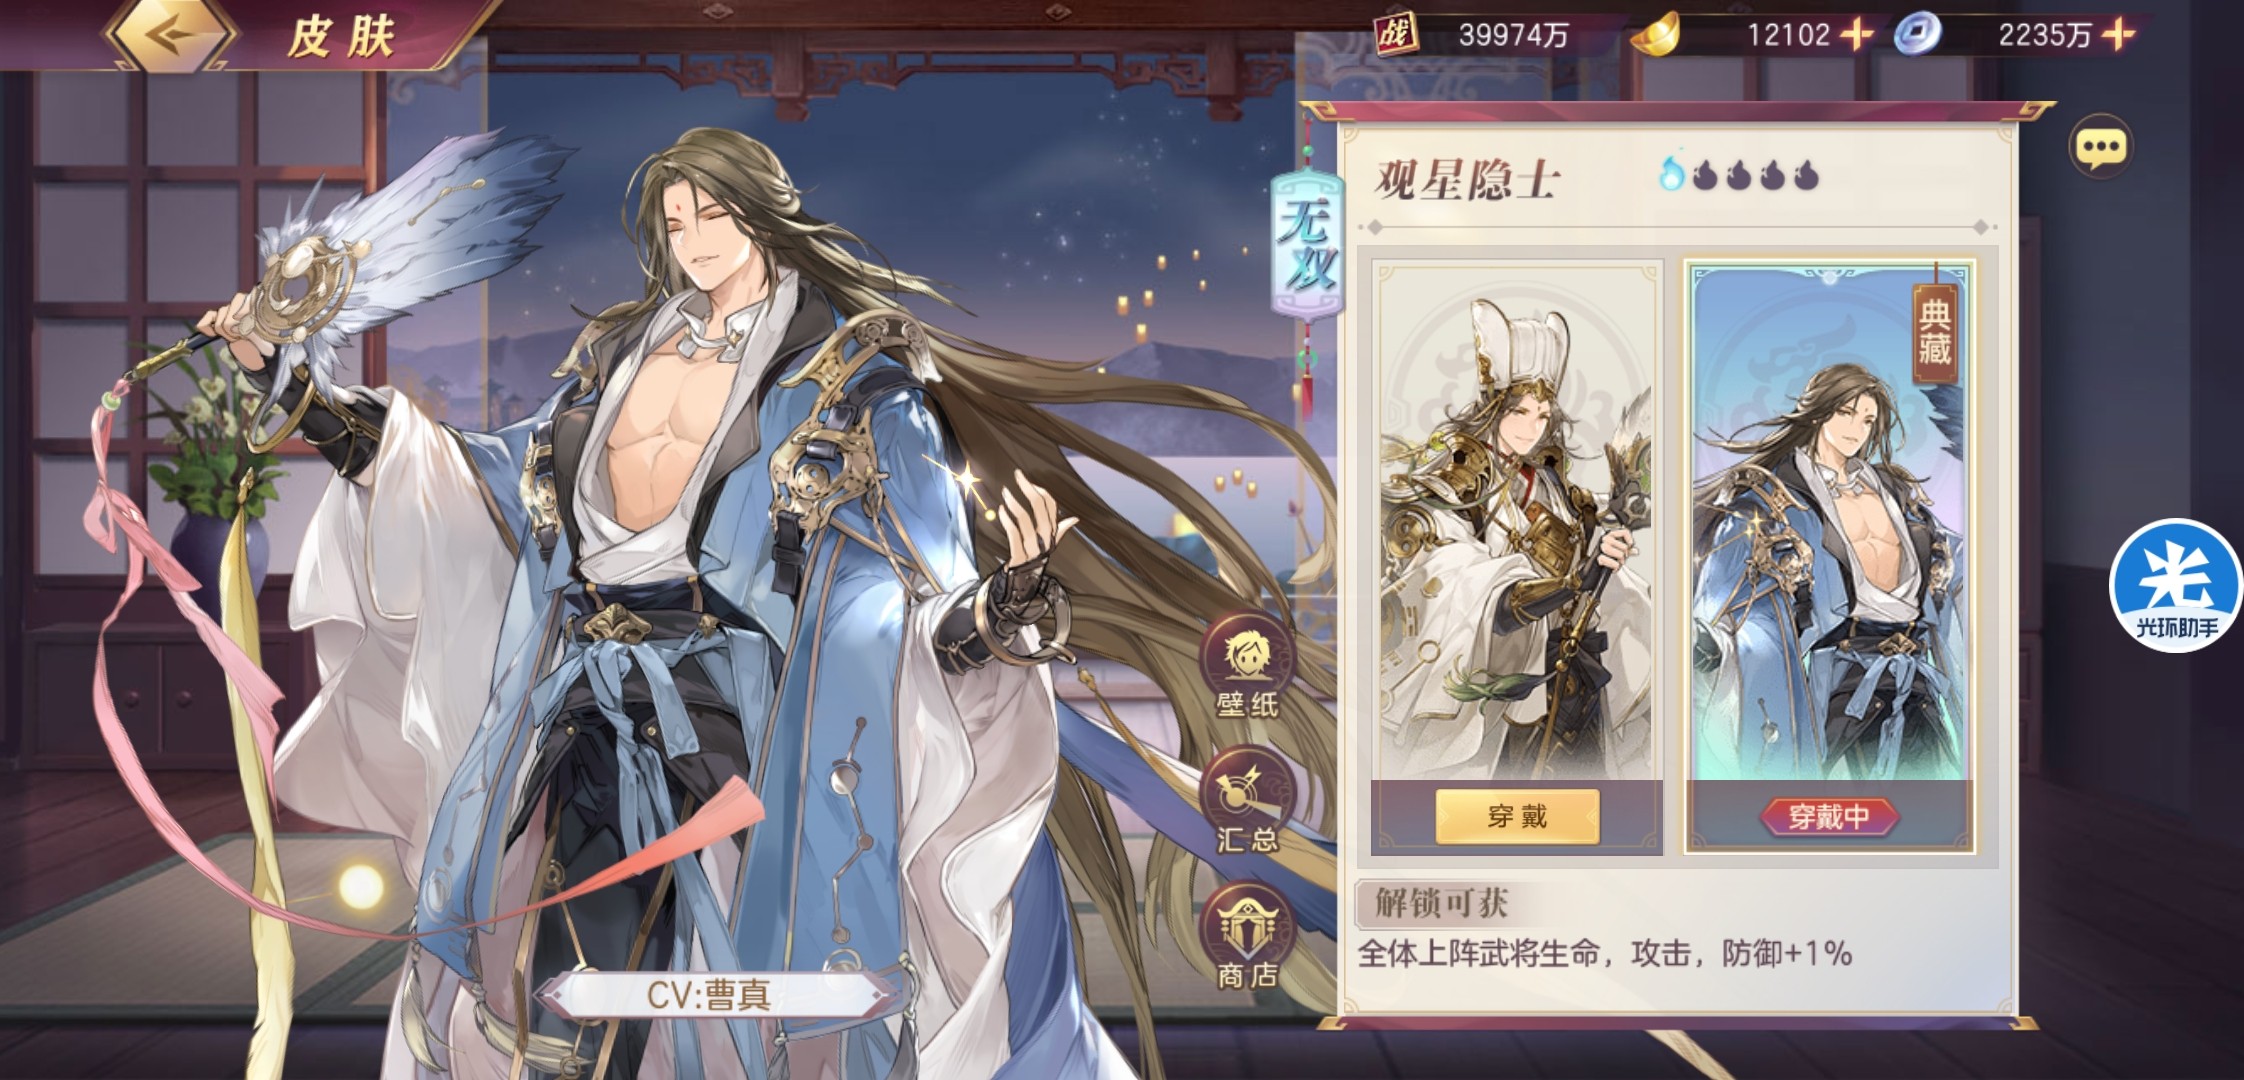2244x1080 pixels.
Task: Open the 汇总 summary icon
Action: point(1247,802)
